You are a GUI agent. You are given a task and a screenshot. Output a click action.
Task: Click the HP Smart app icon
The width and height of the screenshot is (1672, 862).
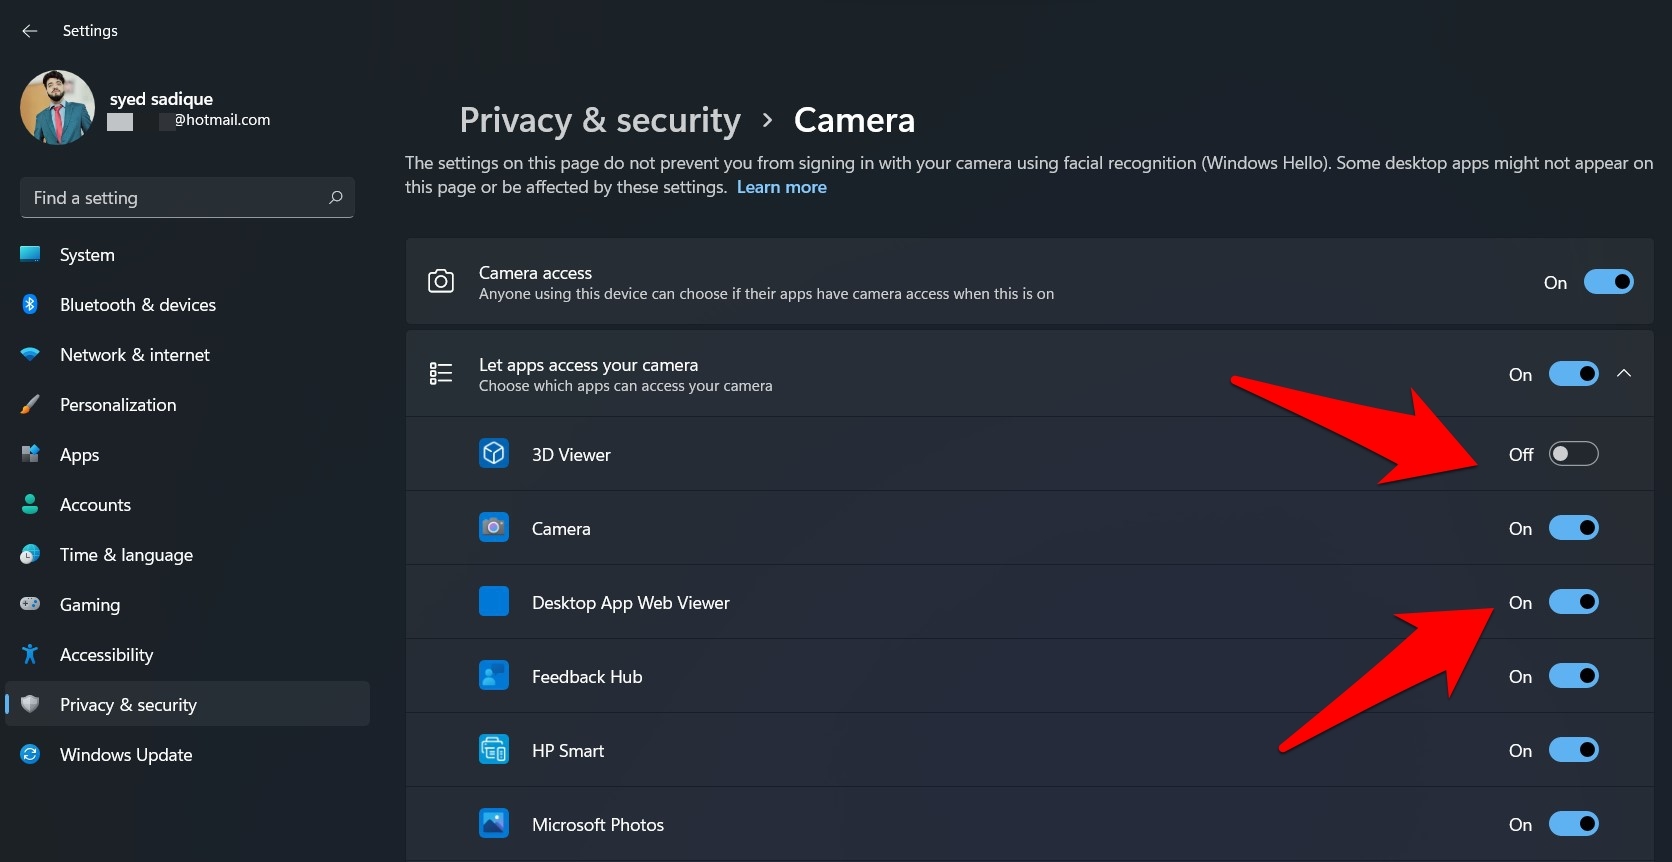(494, 750)
